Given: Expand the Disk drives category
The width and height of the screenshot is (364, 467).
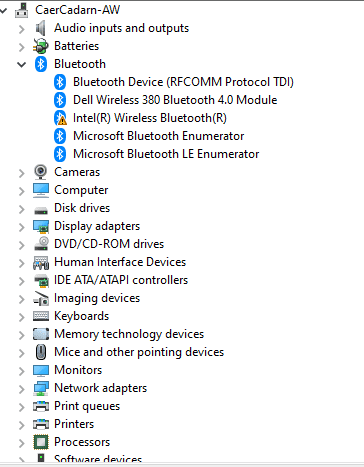Looking at the screenshot, I should point(22,209).
